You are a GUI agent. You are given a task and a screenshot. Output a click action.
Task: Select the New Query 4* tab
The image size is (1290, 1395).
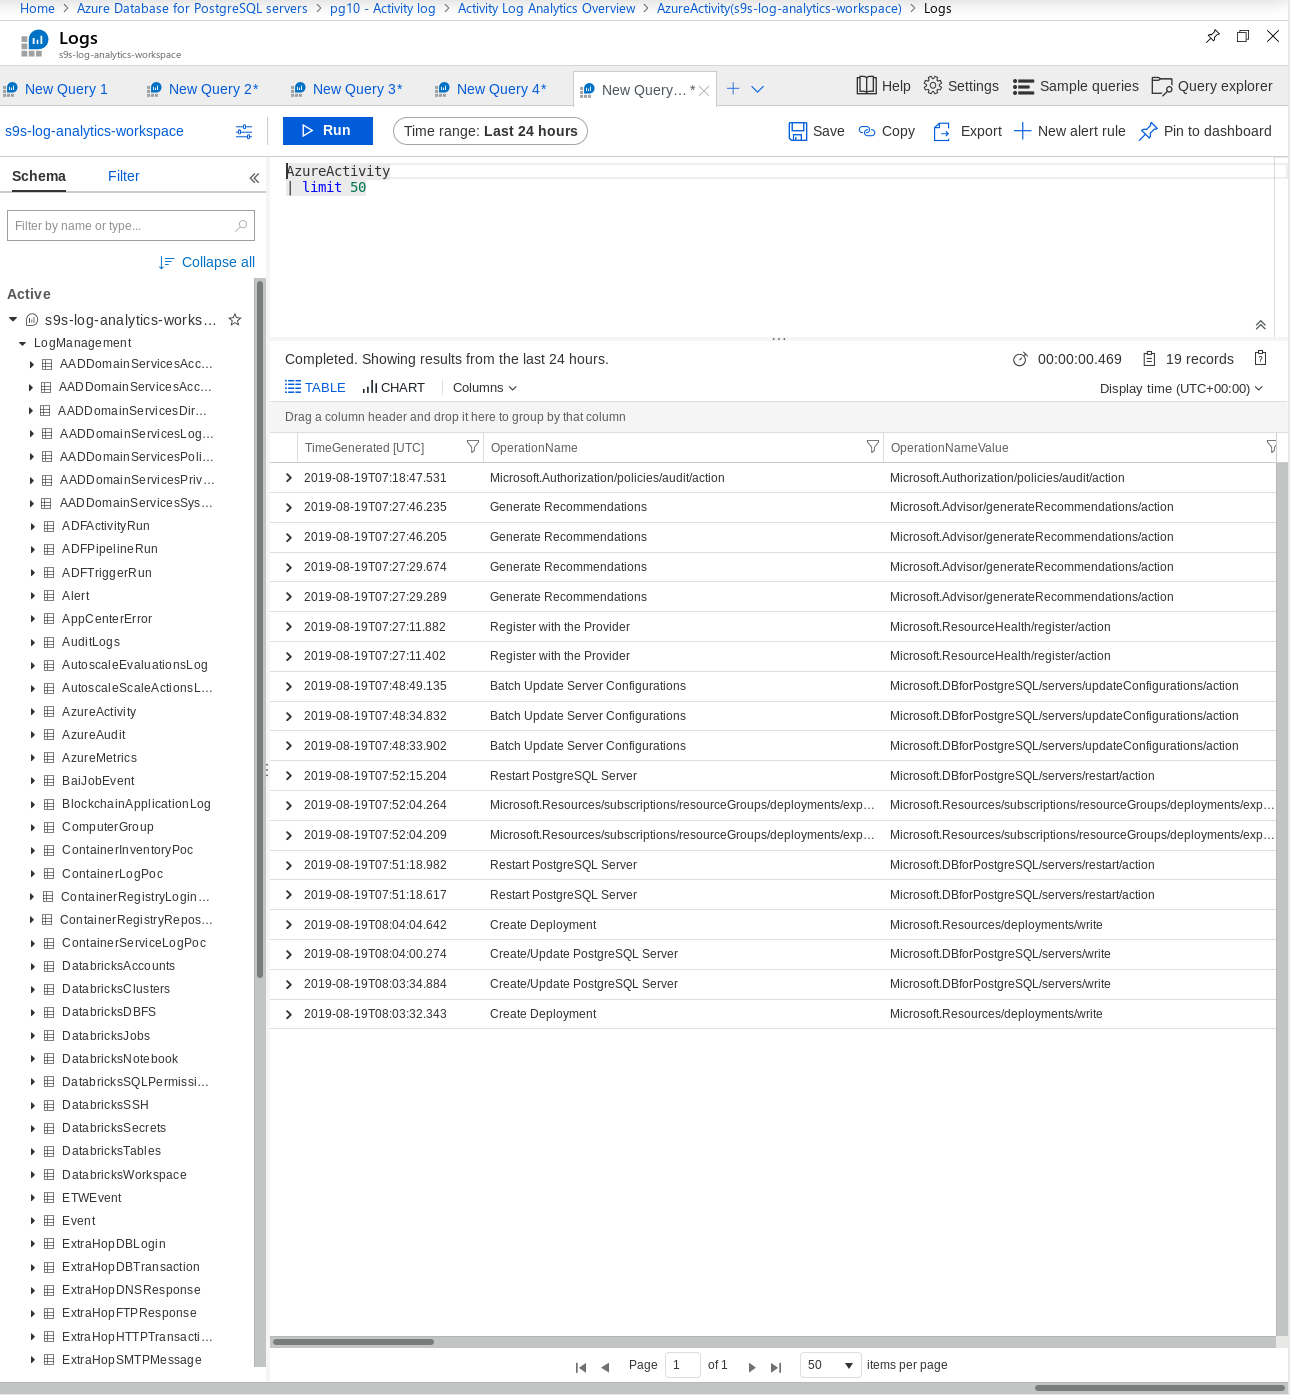pyautogui.click(x=491, y=89)
